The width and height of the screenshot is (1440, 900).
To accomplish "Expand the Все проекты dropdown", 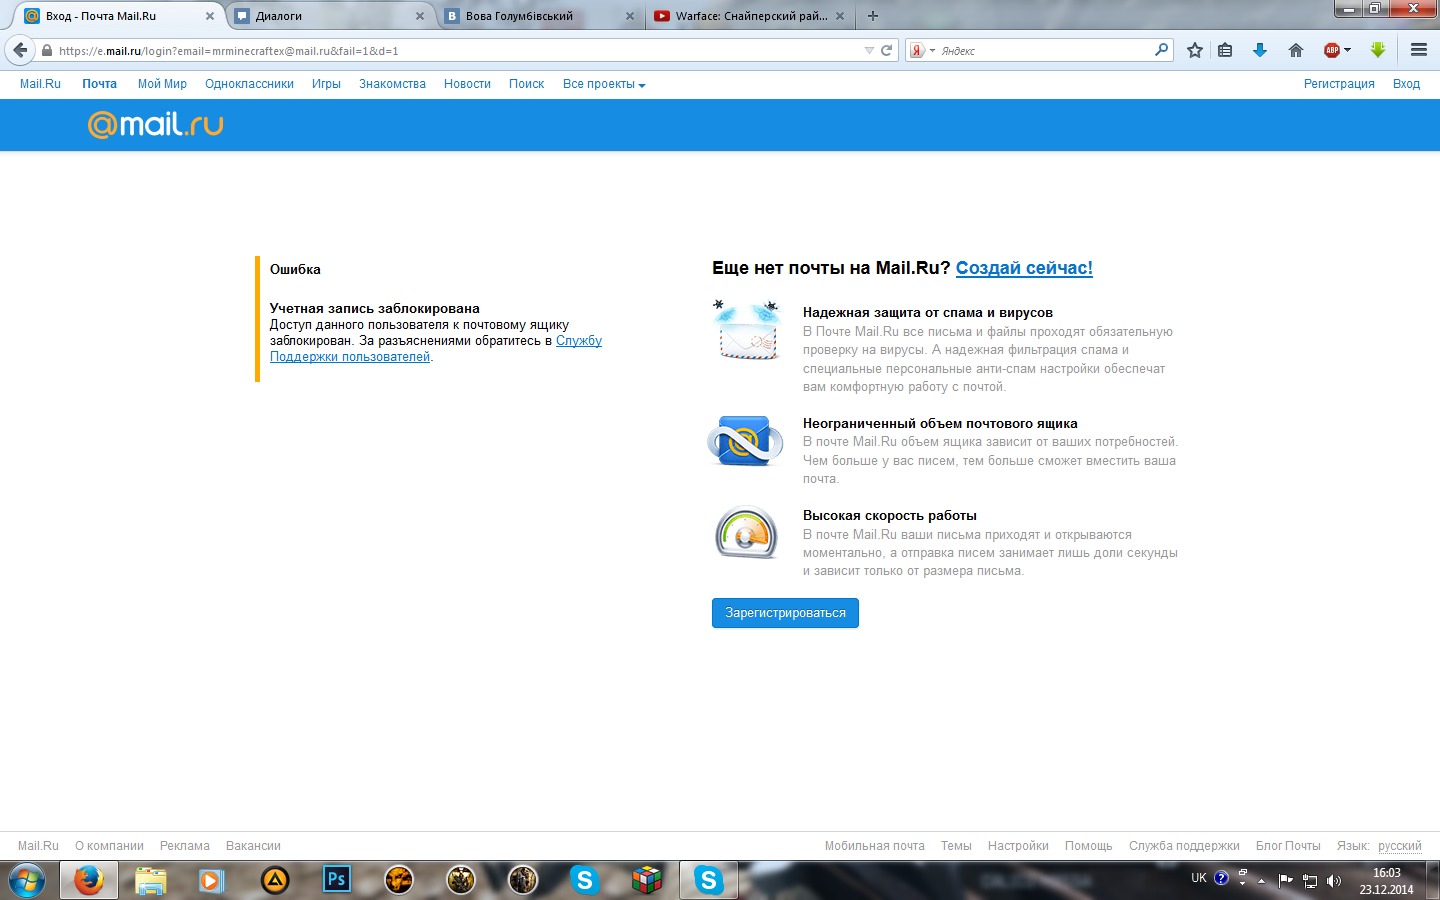I will tap(604, 84).
